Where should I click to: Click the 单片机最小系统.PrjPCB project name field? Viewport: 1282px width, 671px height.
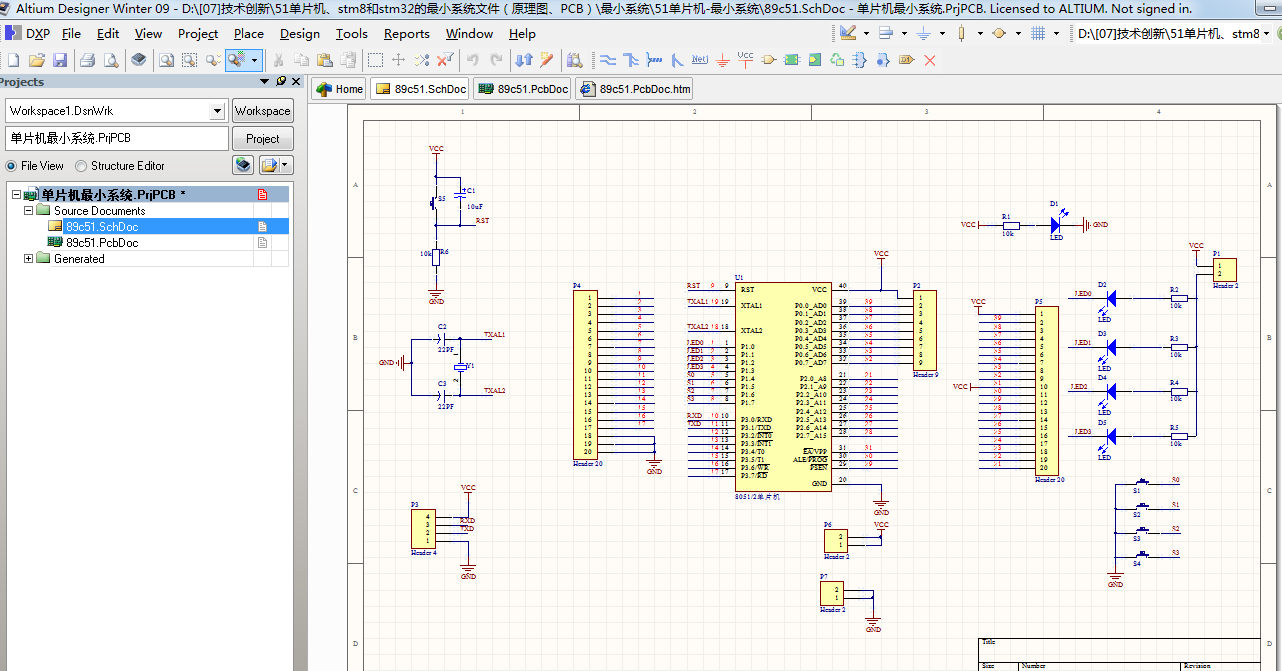(x=117, y=138)
